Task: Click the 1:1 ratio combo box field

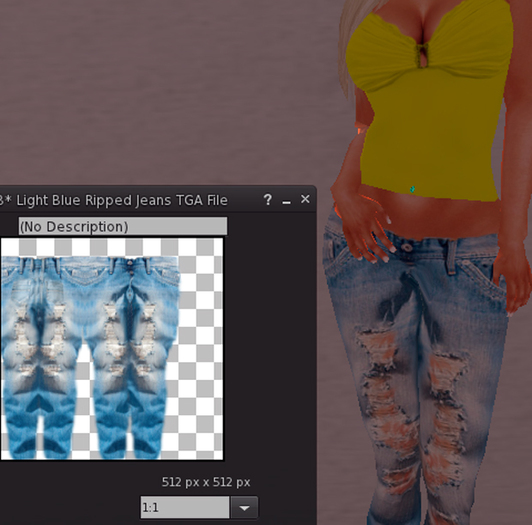Action: pos(185,508)
